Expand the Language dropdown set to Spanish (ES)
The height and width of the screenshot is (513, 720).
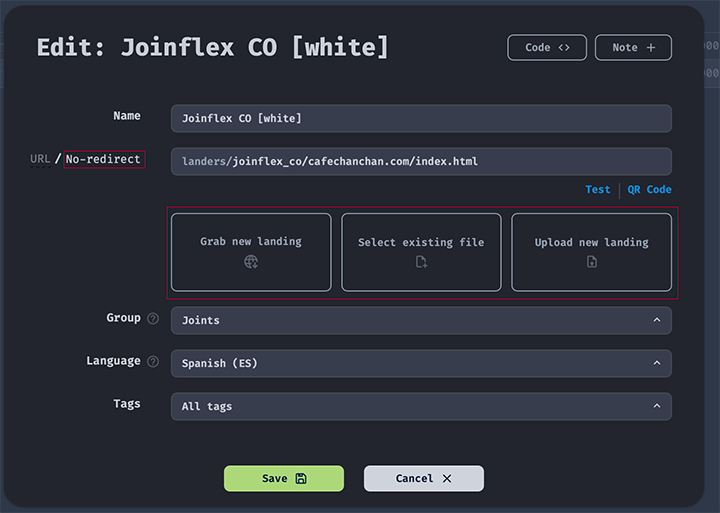421,363
